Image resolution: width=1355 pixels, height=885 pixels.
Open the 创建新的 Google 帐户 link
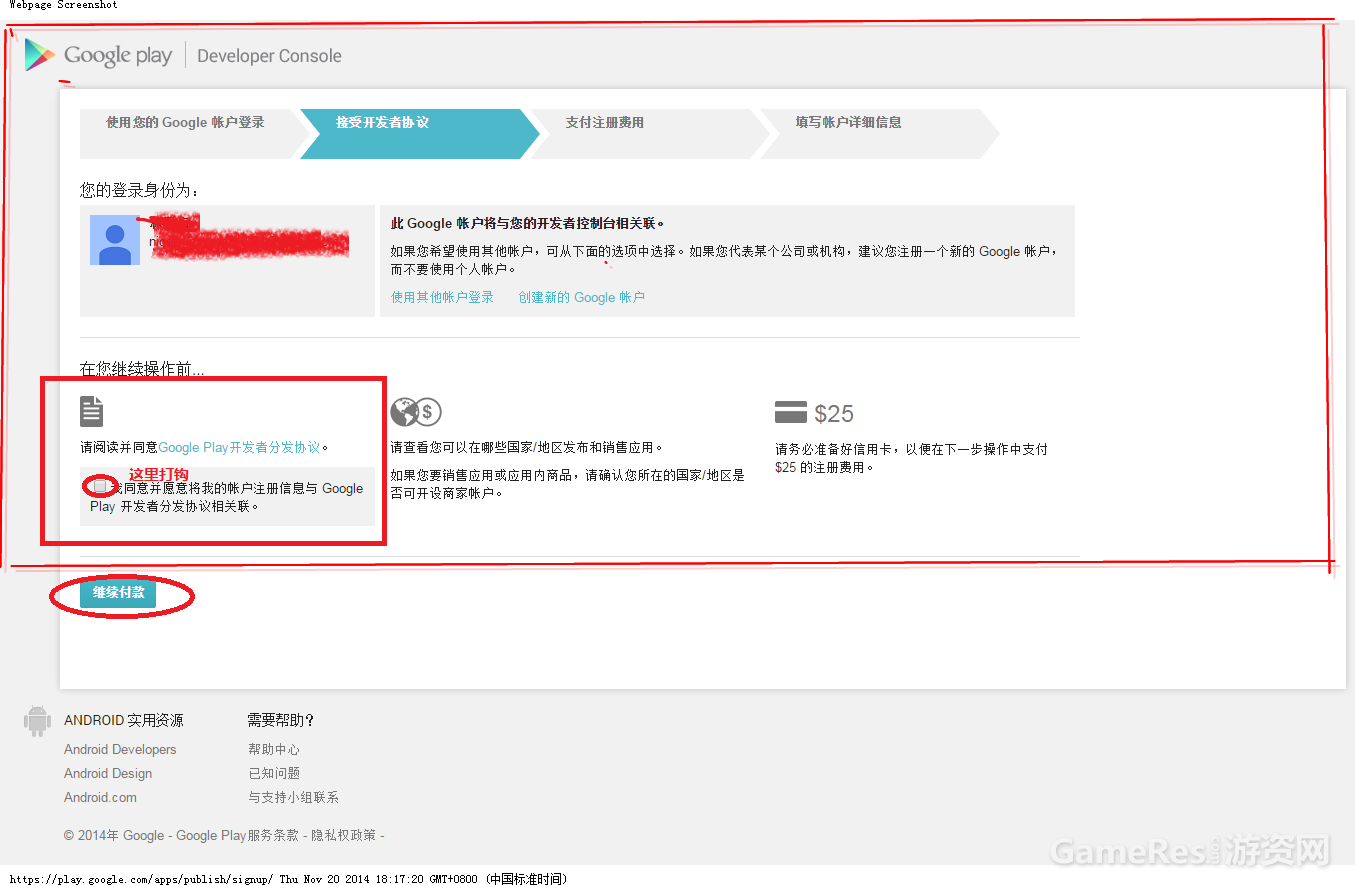(582, 297)
